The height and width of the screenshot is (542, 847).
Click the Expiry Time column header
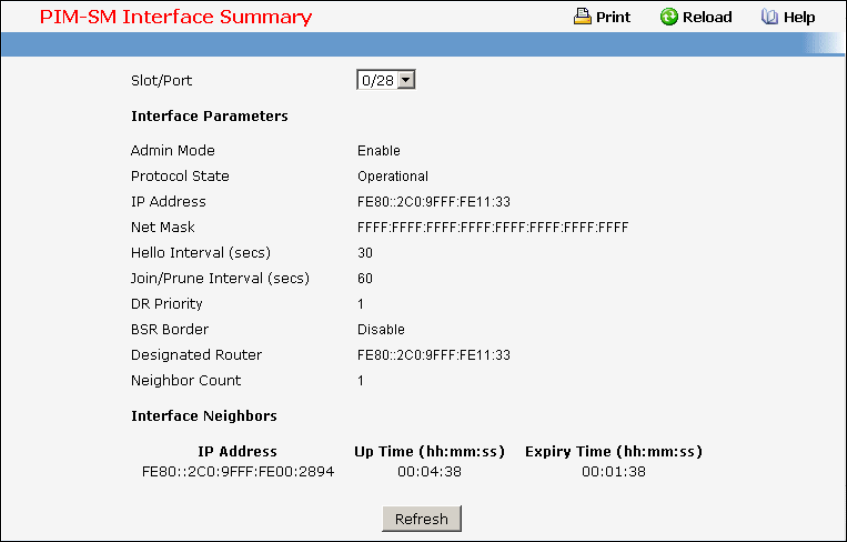click(613, 451)
